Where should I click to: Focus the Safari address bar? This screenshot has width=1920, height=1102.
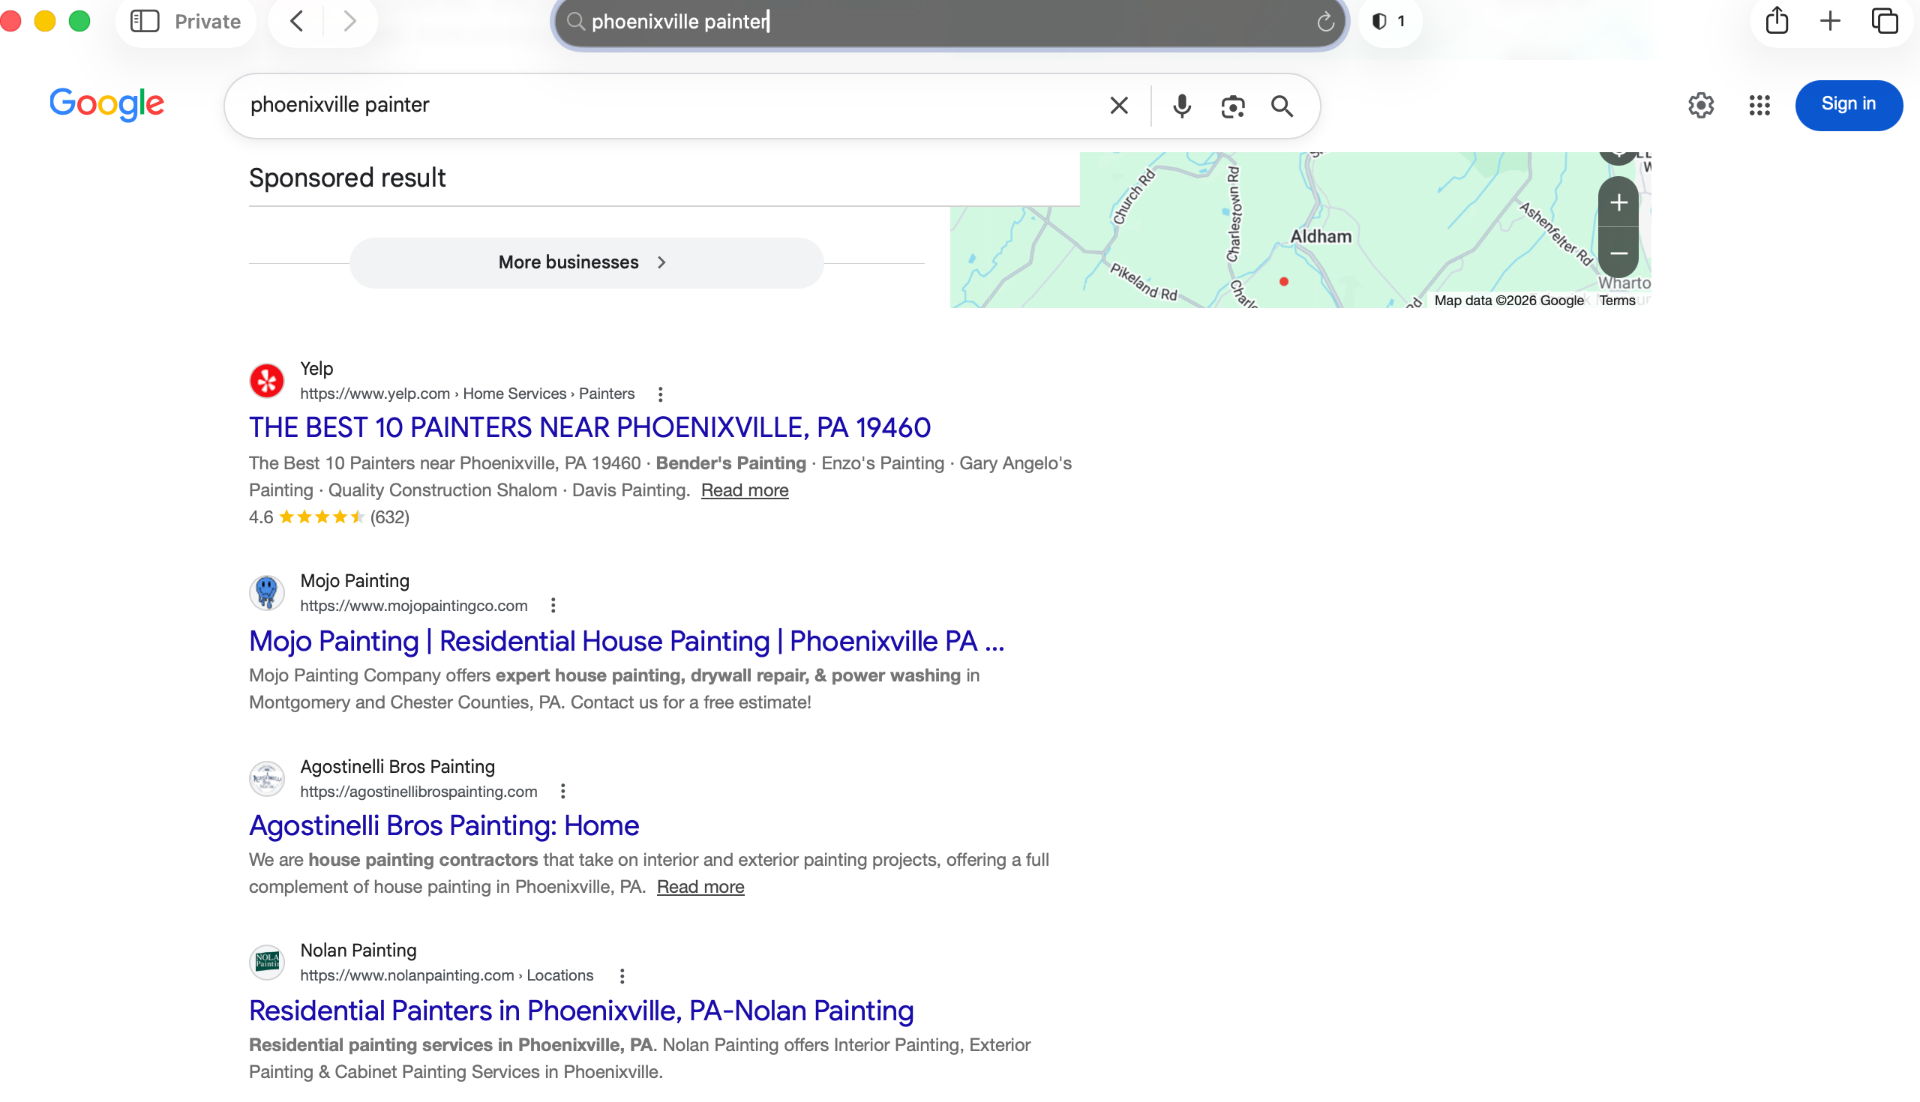(x=950, y=21)
